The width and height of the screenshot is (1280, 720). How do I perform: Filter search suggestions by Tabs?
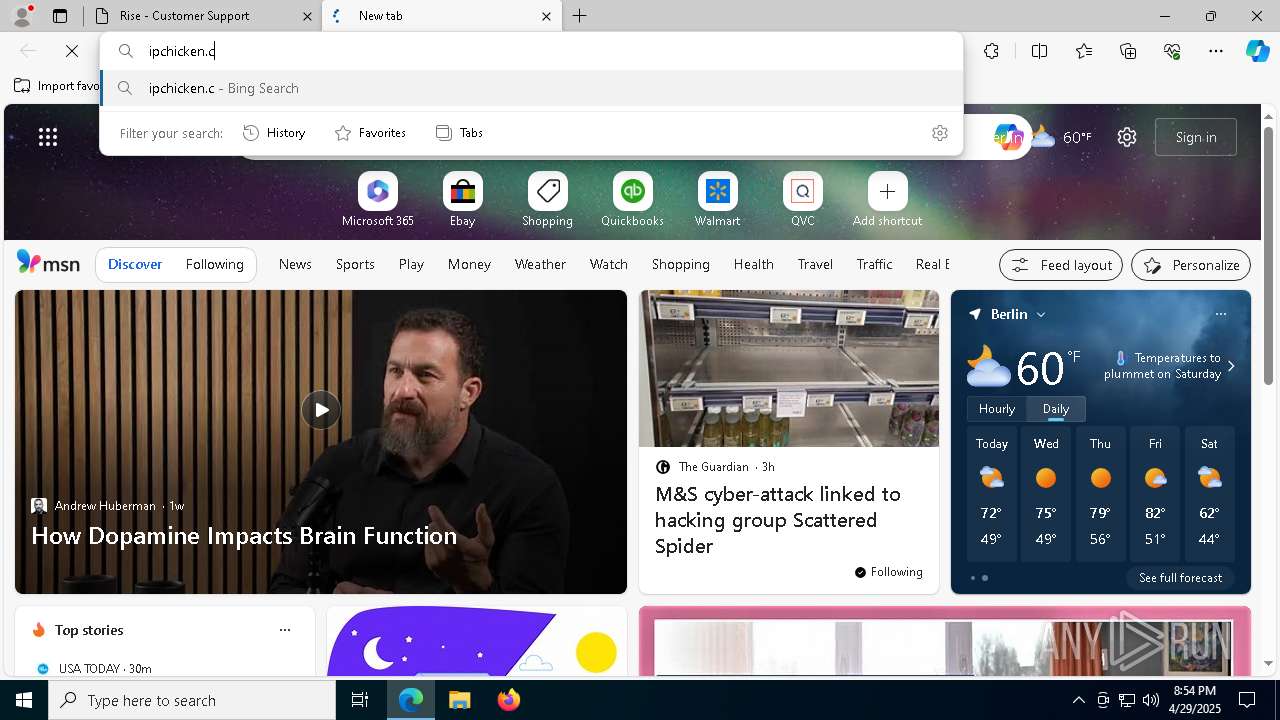pos(460,133)
